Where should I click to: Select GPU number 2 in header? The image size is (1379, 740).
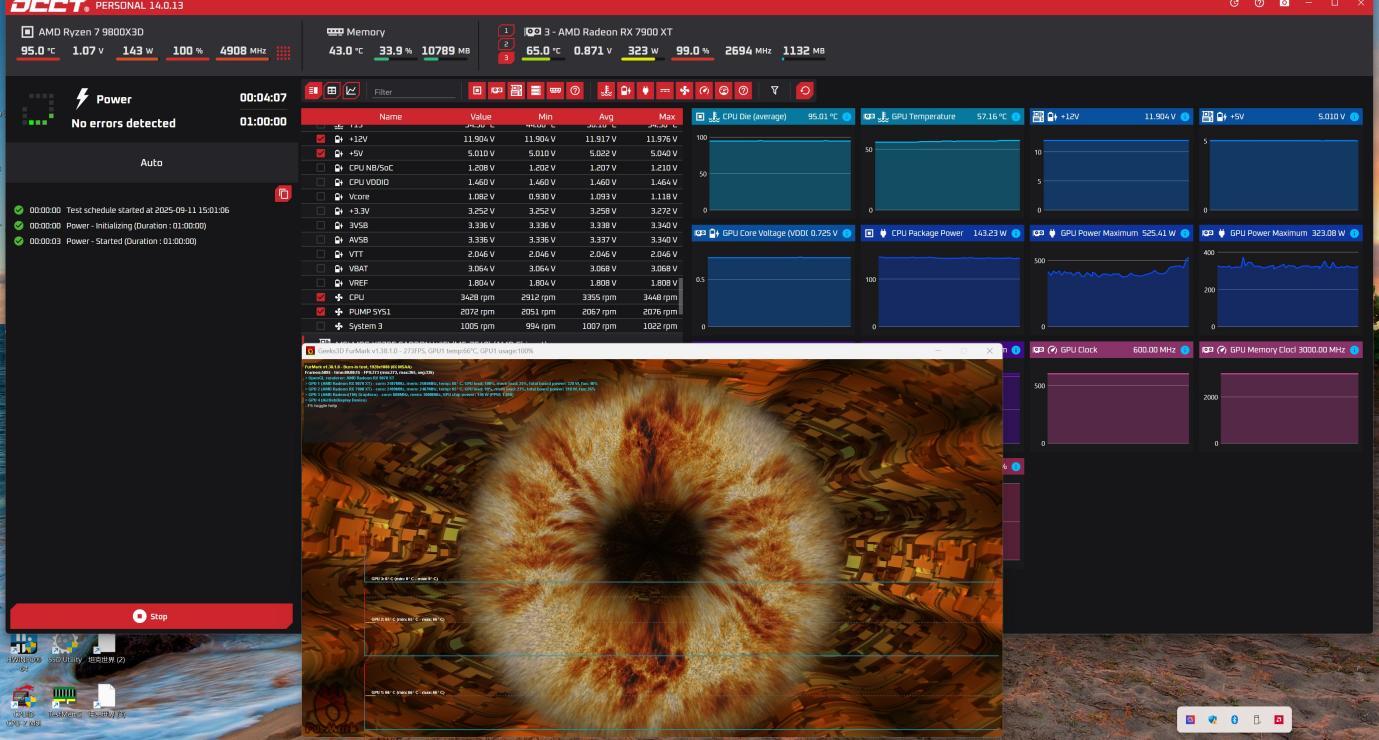click(x=506, y=44)
